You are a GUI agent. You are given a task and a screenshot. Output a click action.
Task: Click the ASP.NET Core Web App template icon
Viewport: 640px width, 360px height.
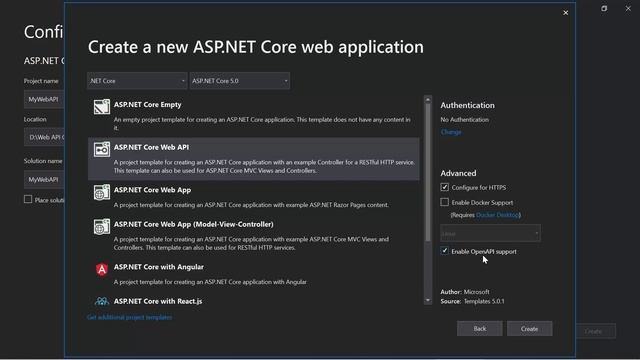[102, 192]
